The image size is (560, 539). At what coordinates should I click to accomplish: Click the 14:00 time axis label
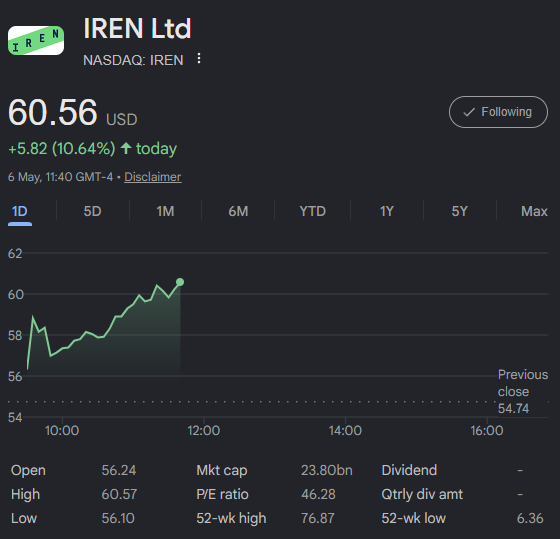[x=345, y=430]
